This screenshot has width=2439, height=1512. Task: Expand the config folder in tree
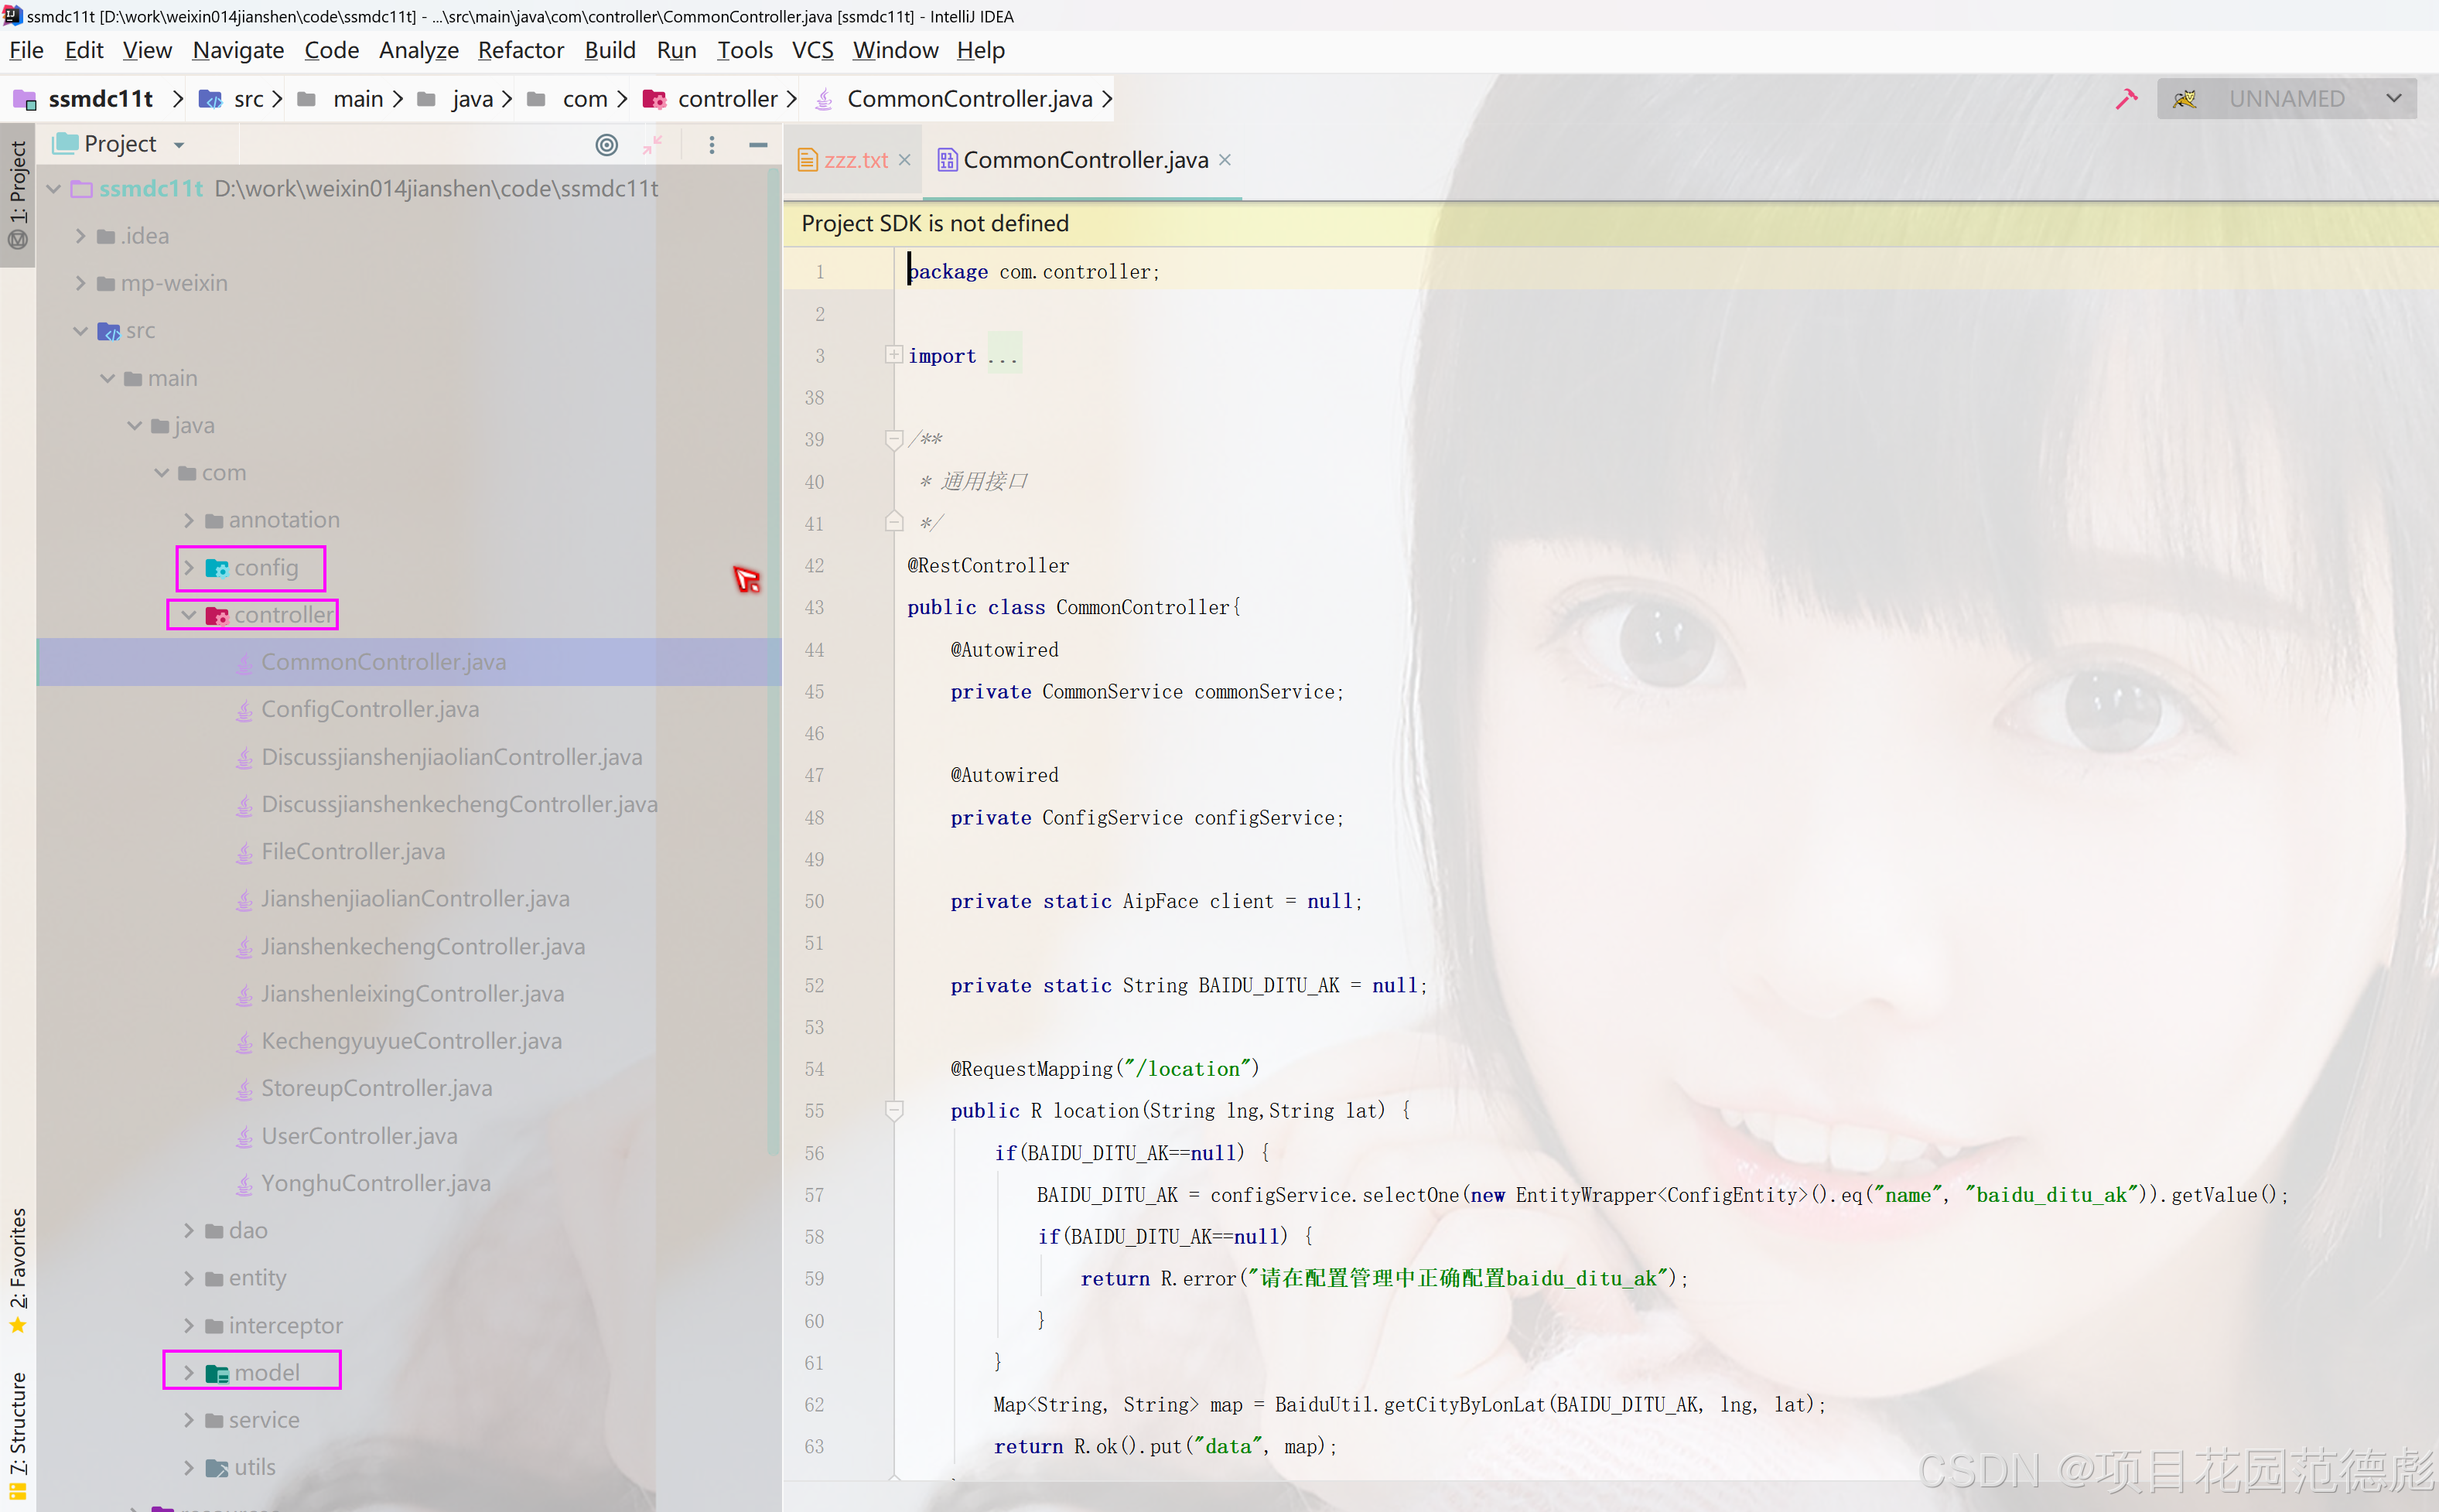[189, 568]
